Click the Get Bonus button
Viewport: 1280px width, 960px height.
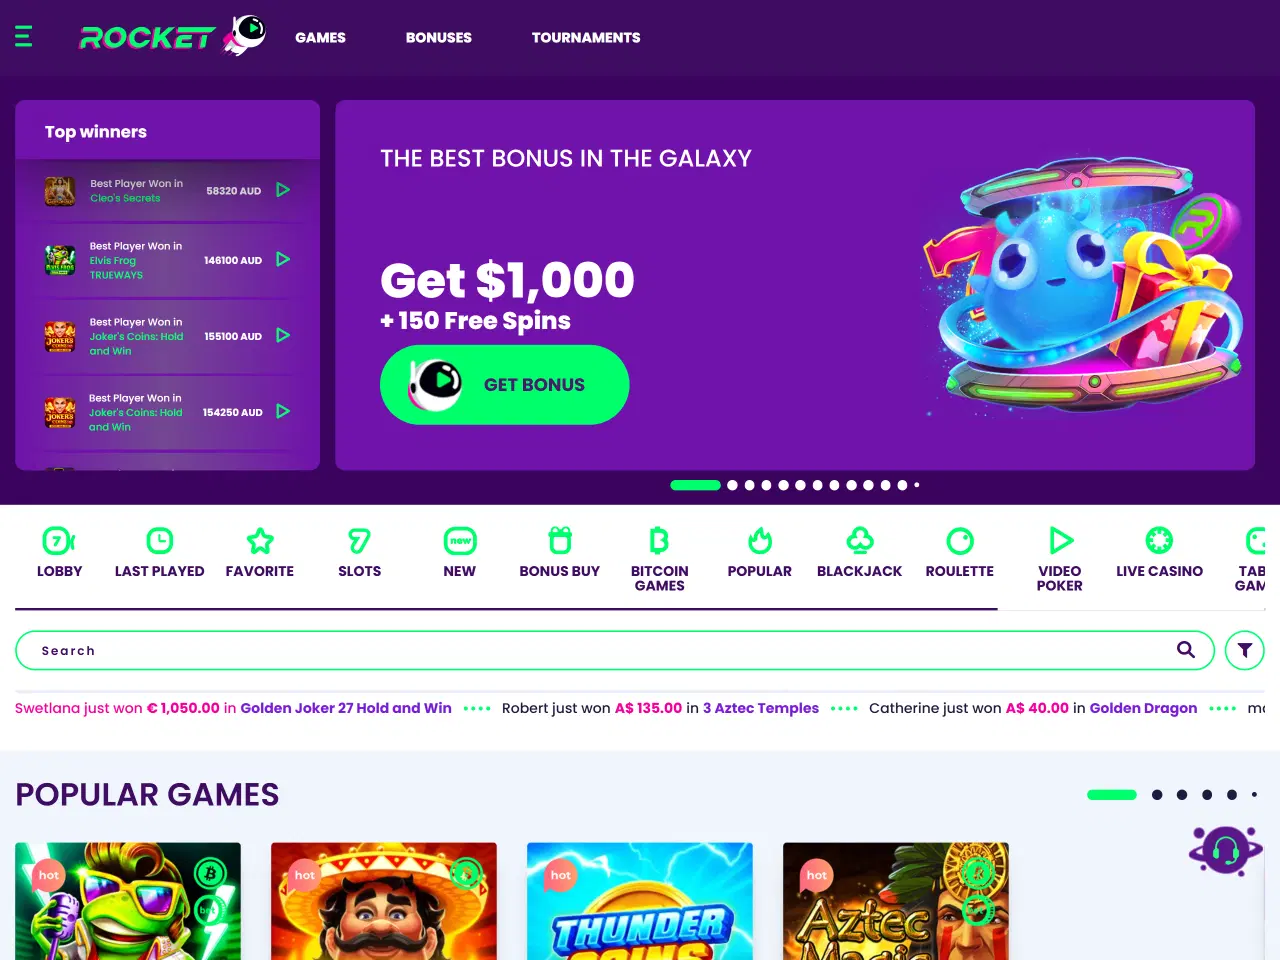504,385
